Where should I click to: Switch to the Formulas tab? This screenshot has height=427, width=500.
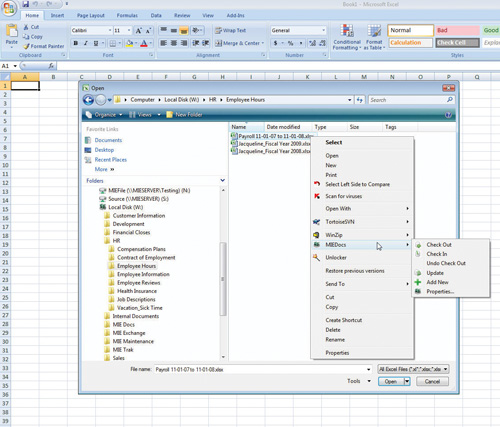click(x=127, y=15)
